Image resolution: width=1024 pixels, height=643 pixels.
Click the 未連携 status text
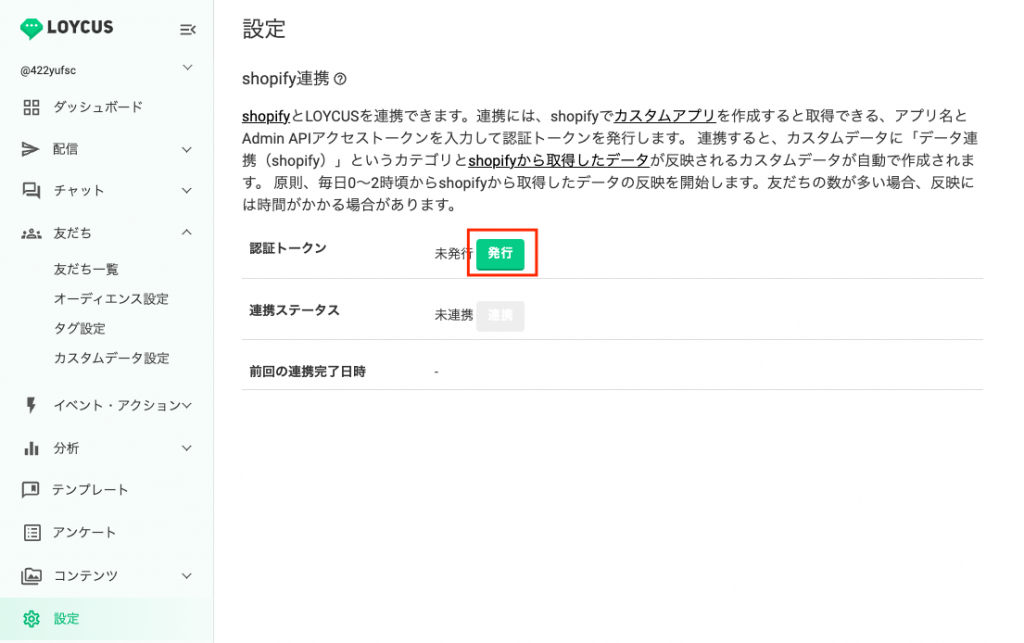[454, 315]
